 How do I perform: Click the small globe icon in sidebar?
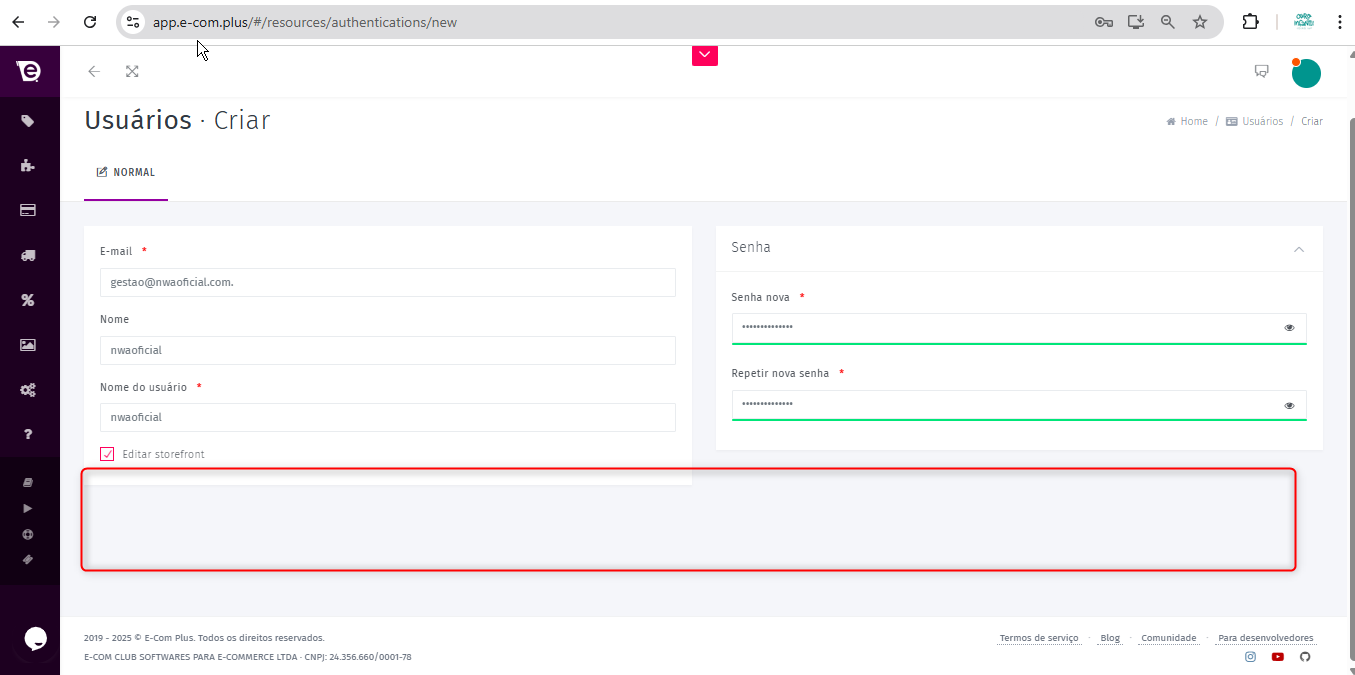[x=28, y=534]
